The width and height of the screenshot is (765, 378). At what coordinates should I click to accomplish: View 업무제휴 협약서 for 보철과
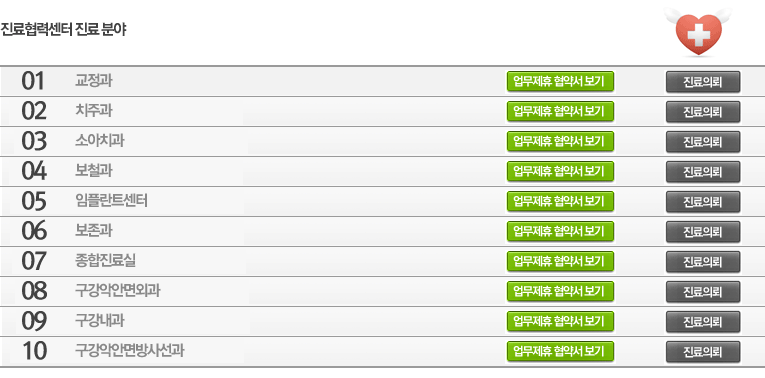coord(560,172)
